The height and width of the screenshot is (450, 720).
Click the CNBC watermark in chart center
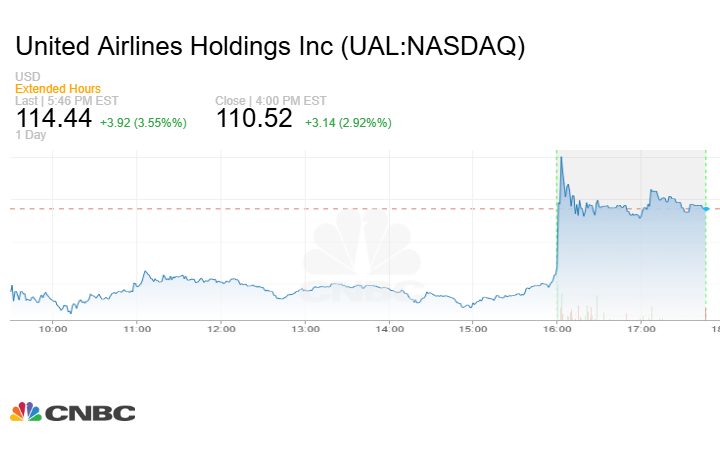(x=360, y=262)
